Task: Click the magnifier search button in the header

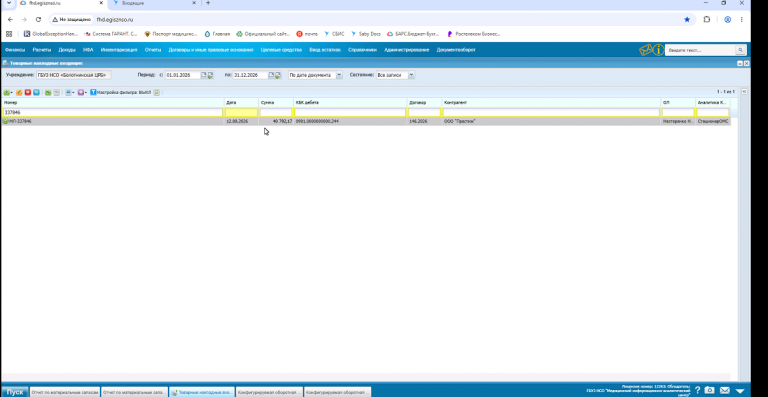Action: tap(741, 50)
